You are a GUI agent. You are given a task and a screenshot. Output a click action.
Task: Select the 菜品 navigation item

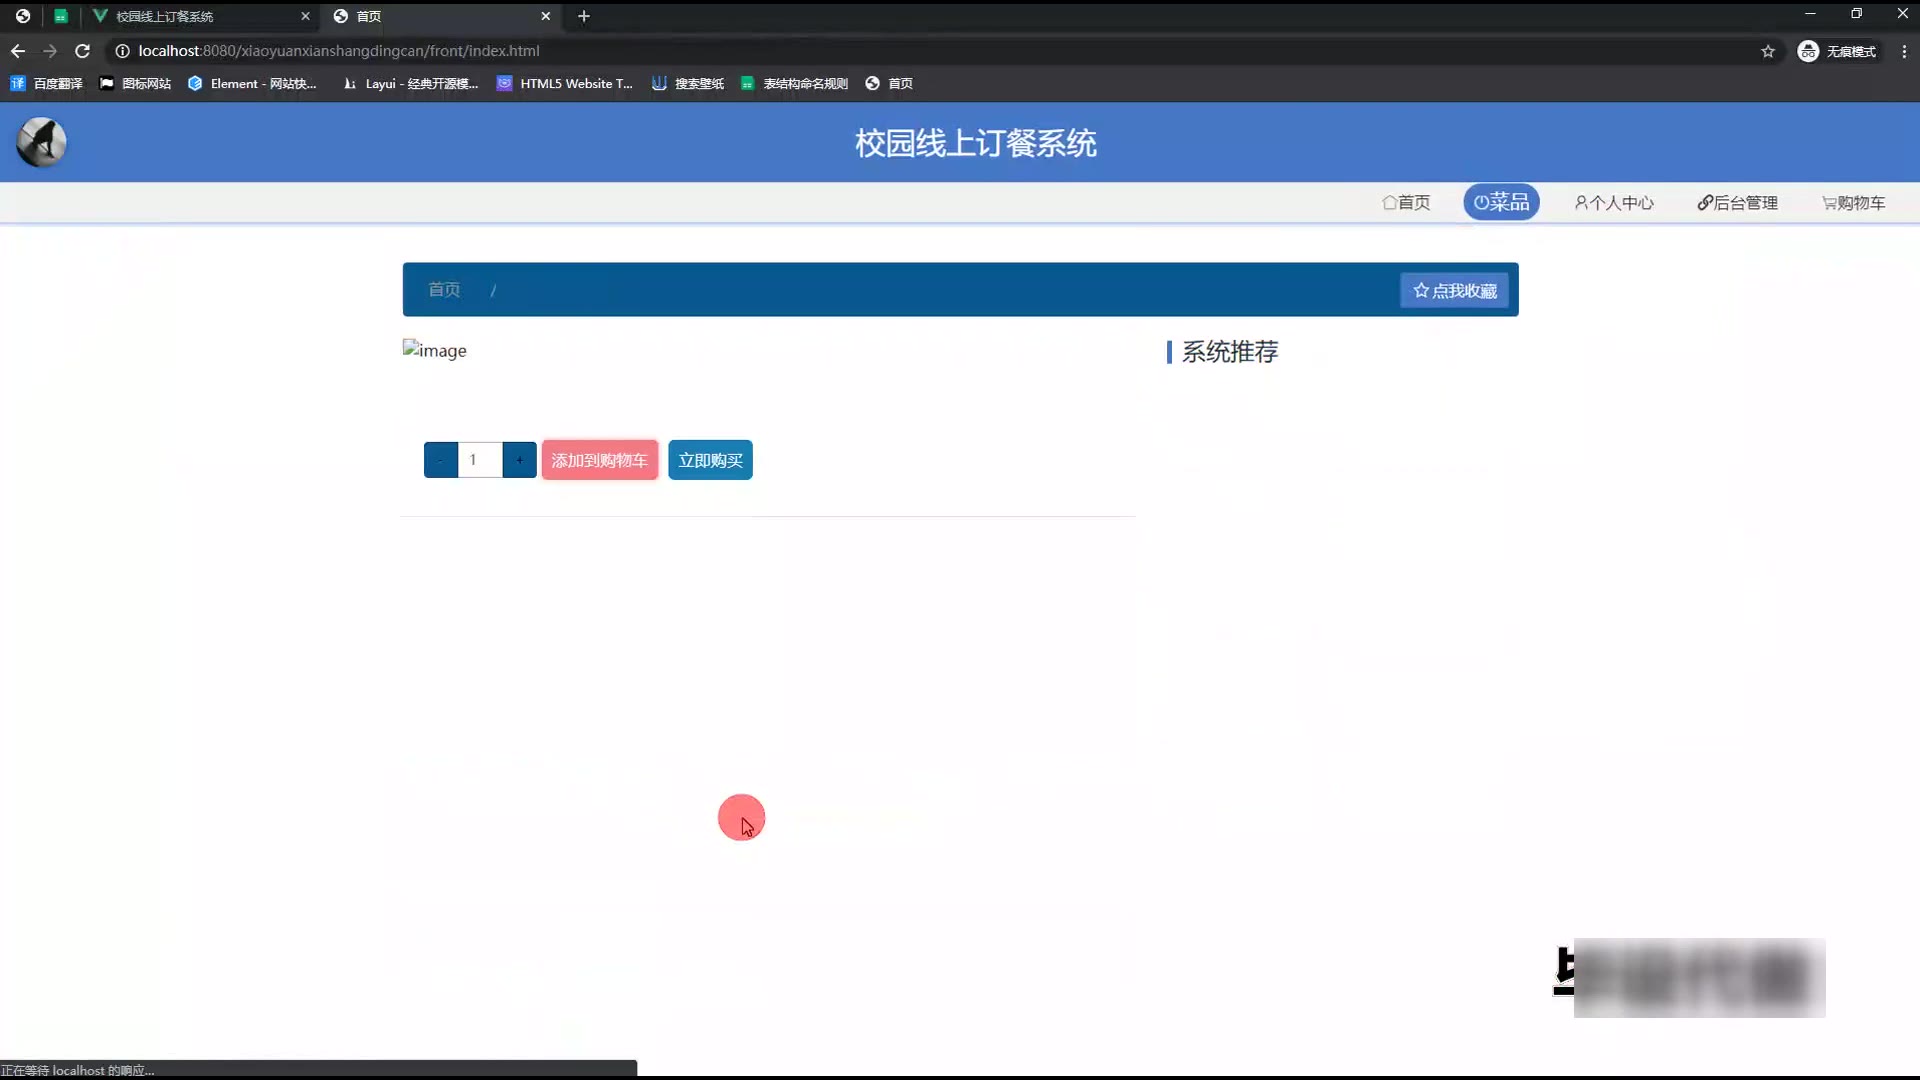[1501, 202]
